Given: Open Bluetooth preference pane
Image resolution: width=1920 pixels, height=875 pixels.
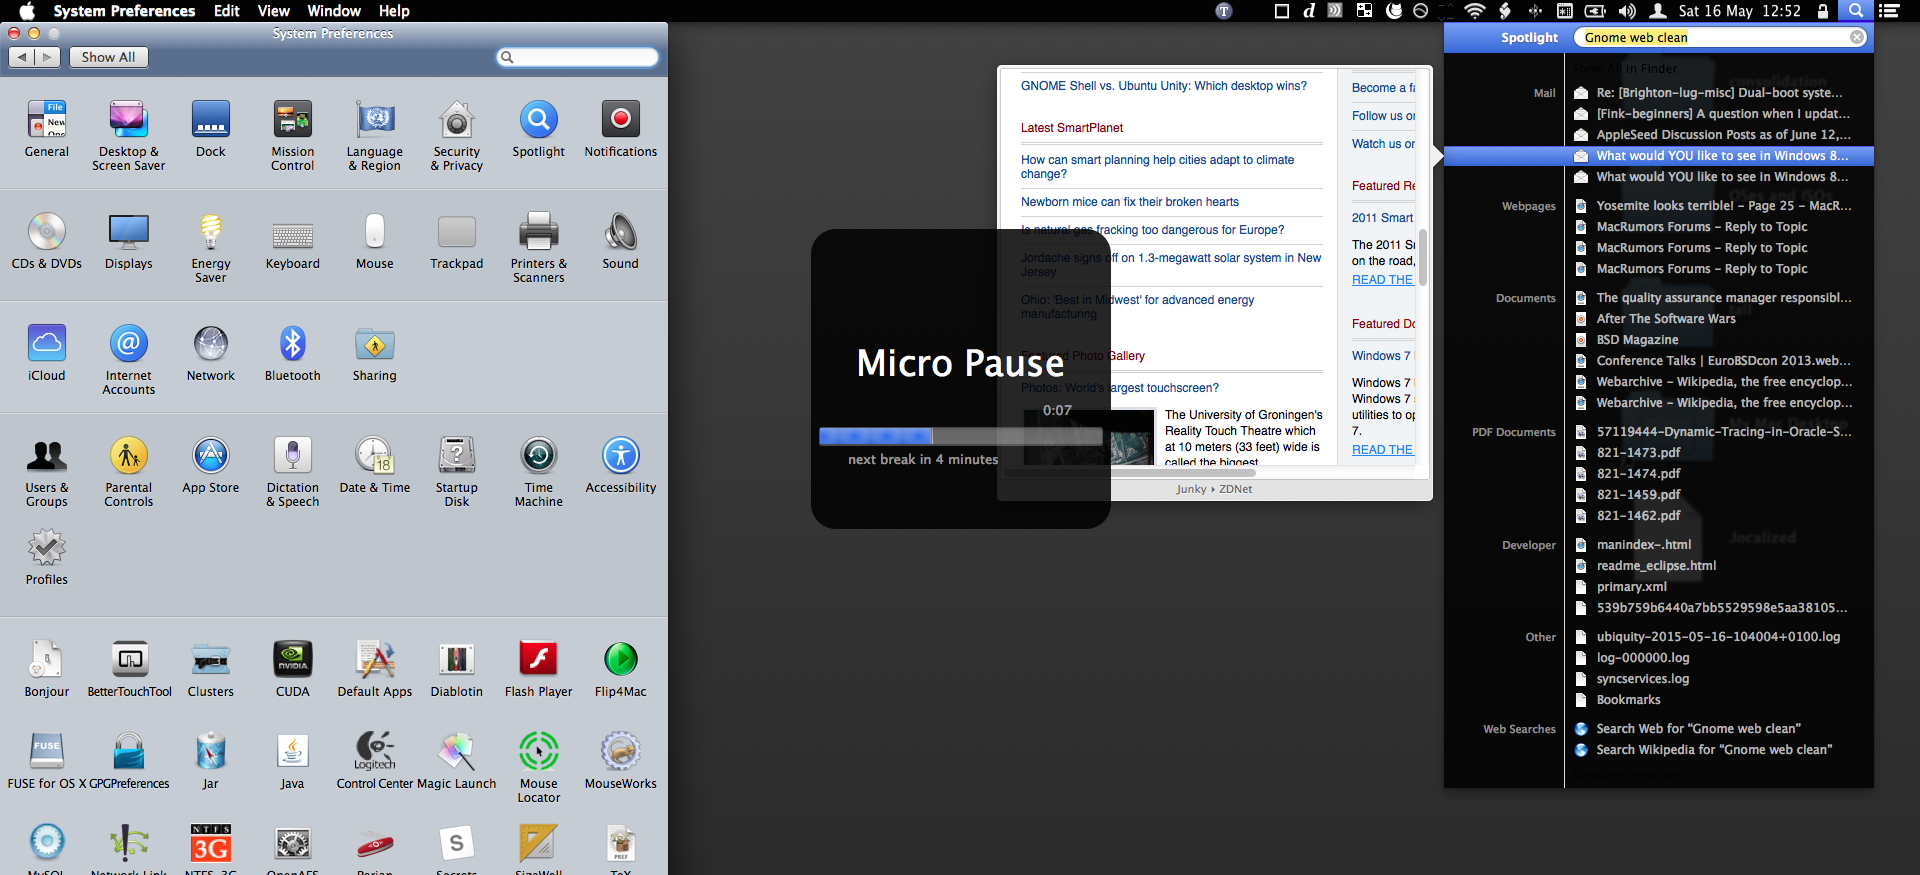Looking at the screenshot, I should [x=293, y=353].
